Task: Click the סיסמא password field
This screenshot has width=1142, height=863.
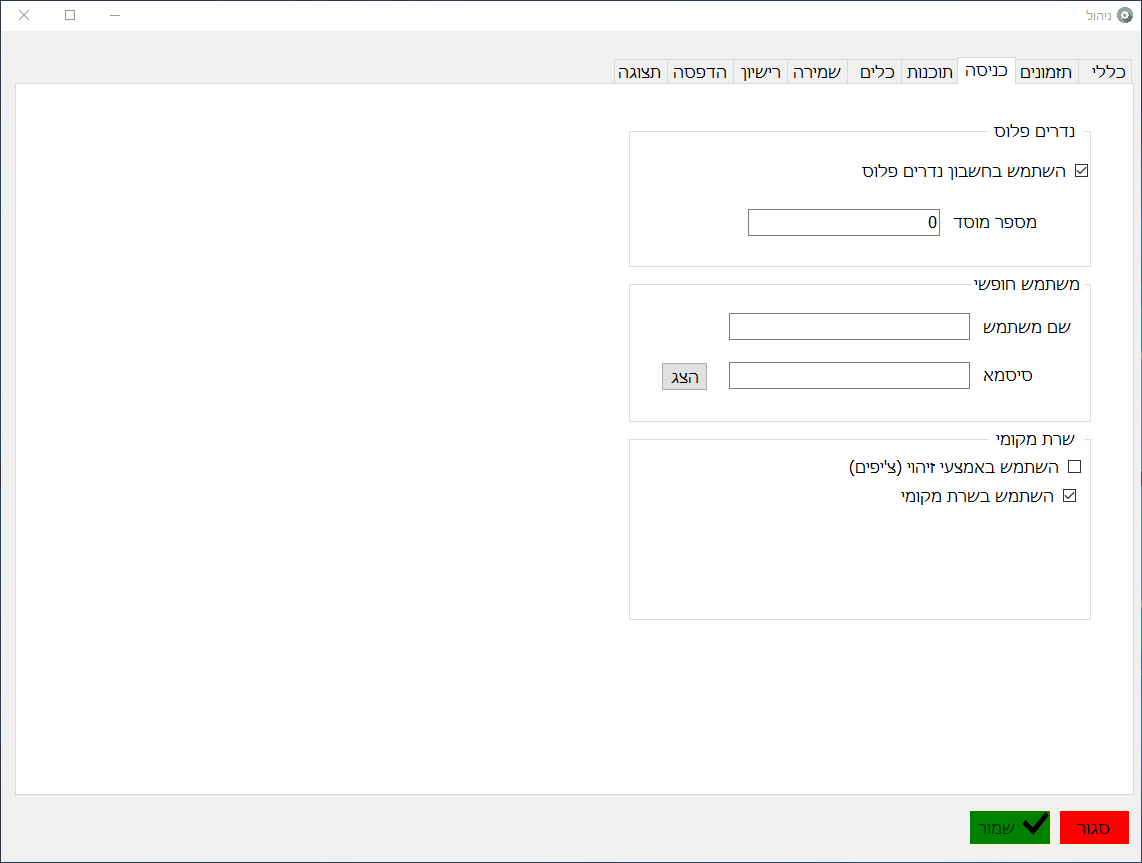Action: click(849, 376)
